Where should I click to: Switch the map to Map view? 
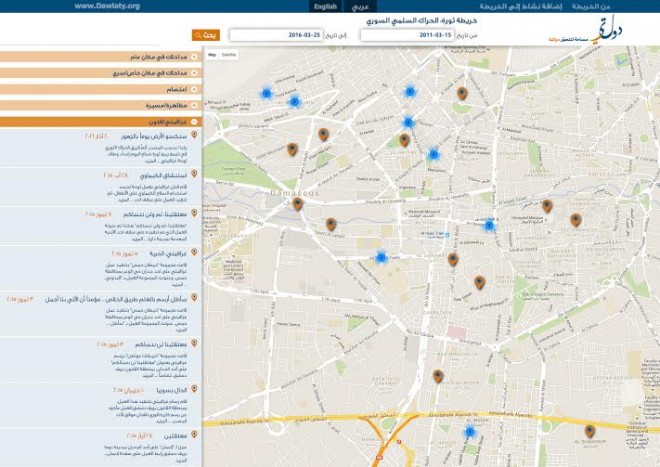click(x=212, y=55)
